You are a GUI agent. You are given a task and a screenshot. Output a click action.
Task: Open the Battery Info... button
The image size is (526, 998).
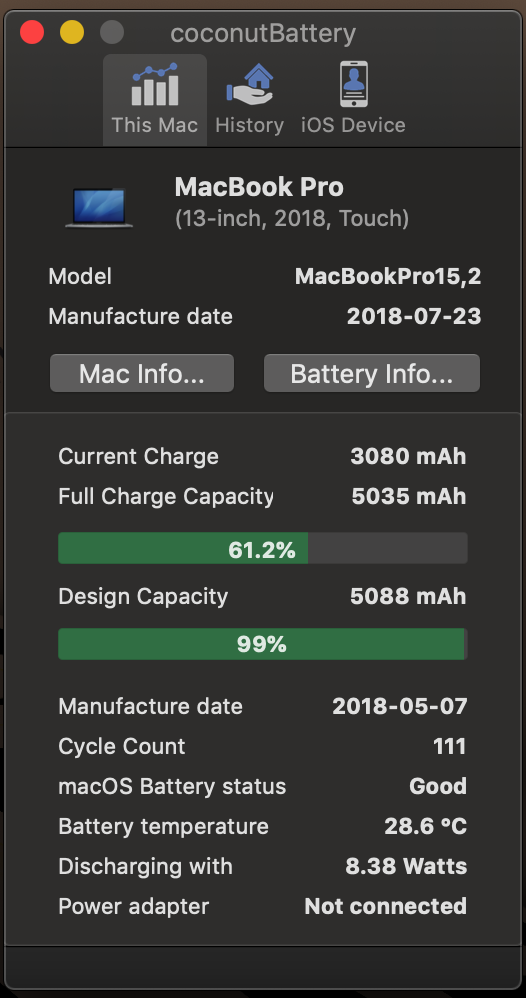pyautogui.click(x=372, y=374)
